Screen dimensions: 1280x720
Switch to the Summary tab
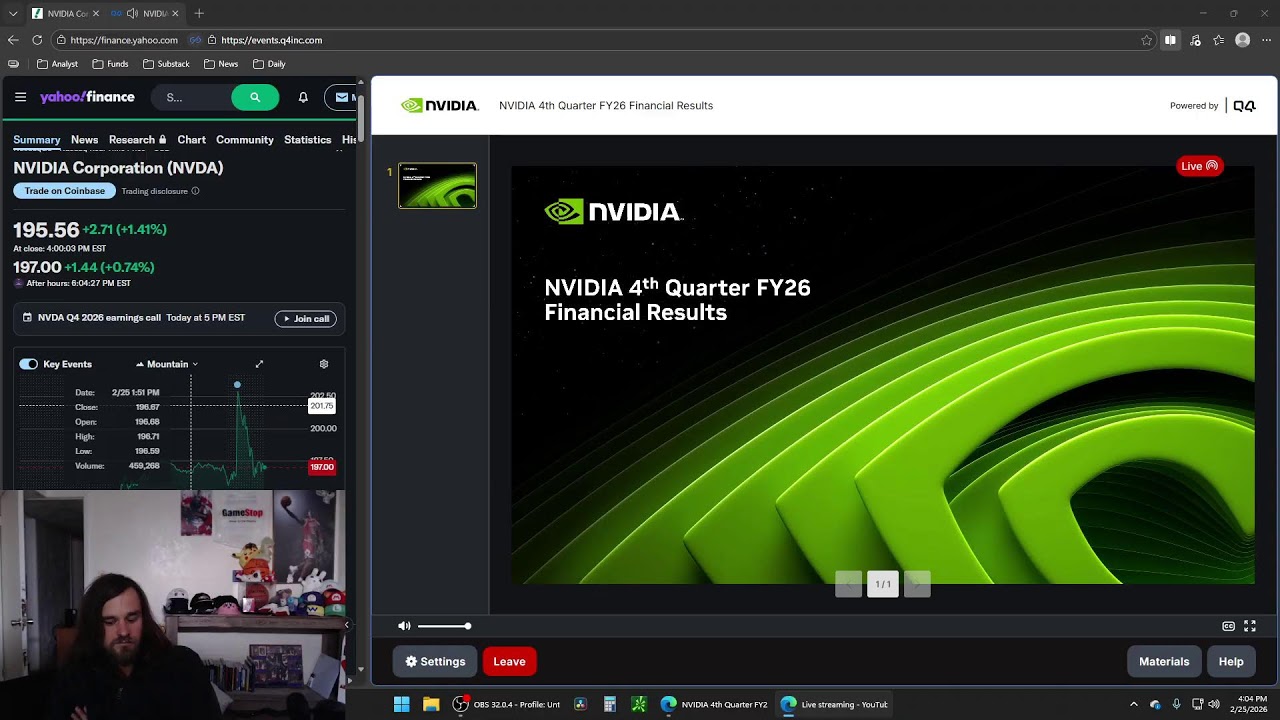[x=37, y=140]
